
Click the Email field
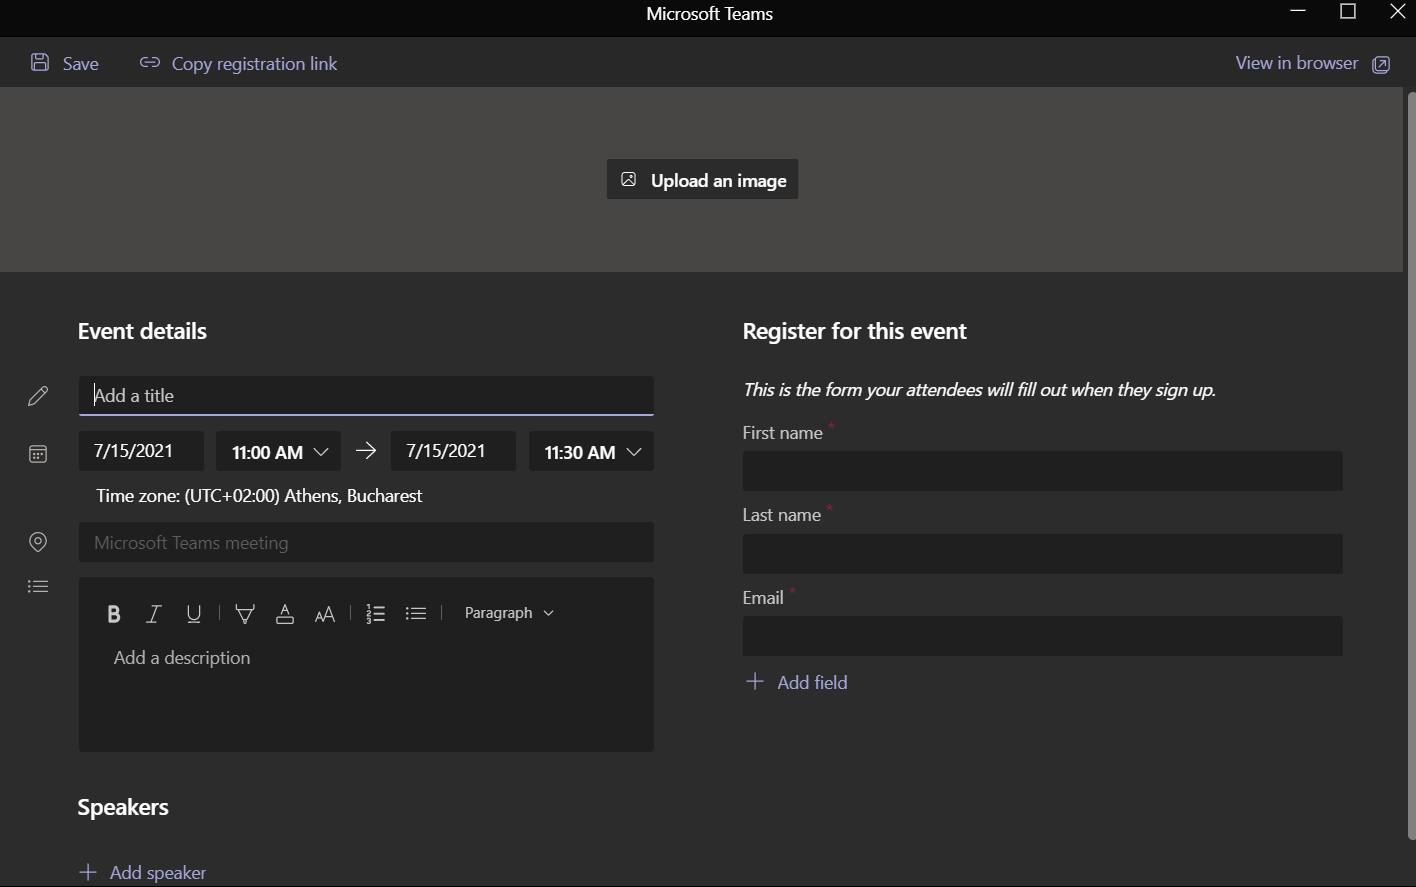coord(1042,636)
